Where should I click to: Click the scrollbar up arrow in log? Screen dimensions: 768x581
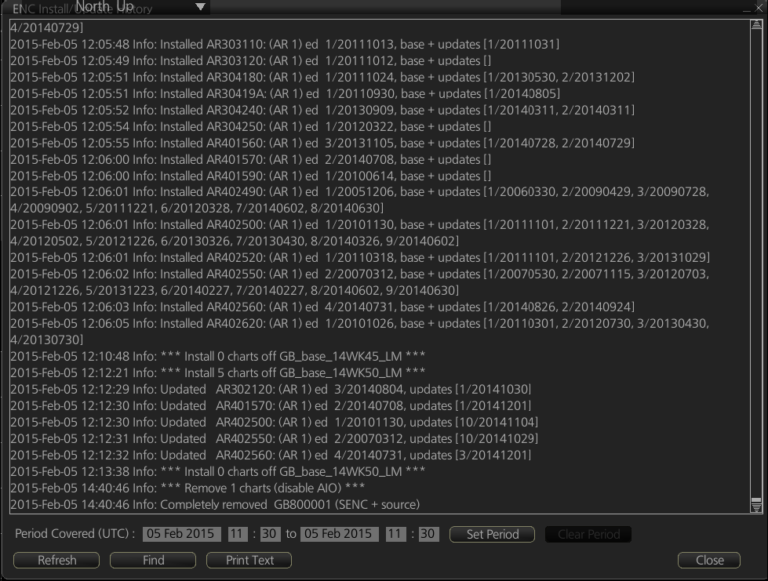pyautogui.click(x=757, y=25)
